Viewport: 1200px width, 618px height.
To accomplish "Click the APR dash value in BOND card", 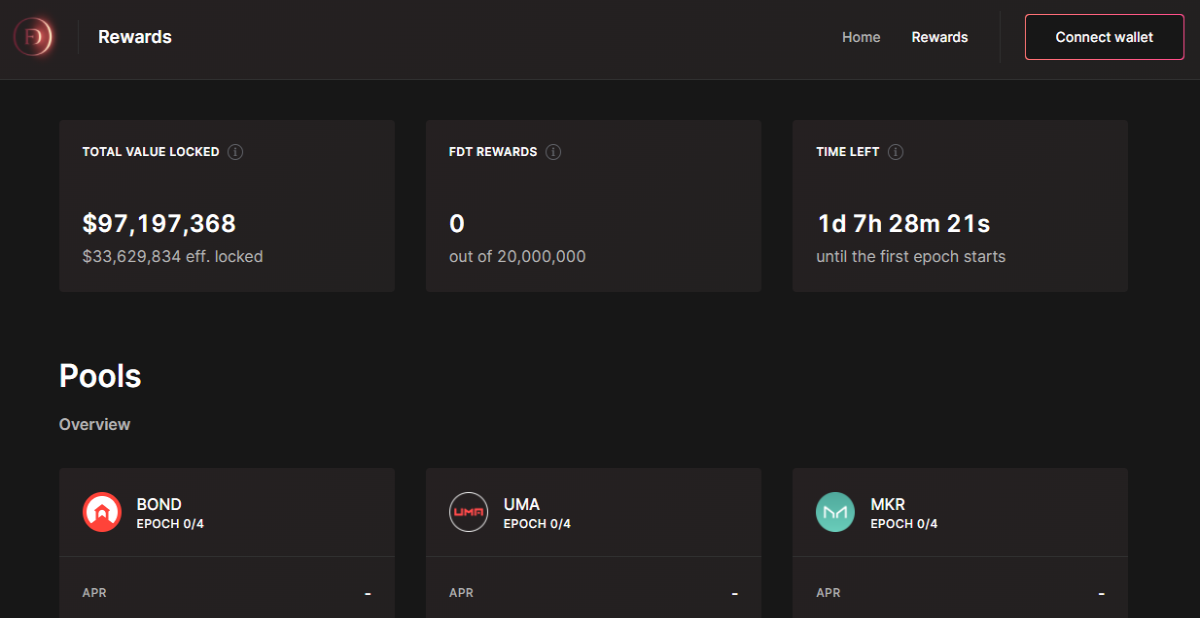I will click(367, 594).
